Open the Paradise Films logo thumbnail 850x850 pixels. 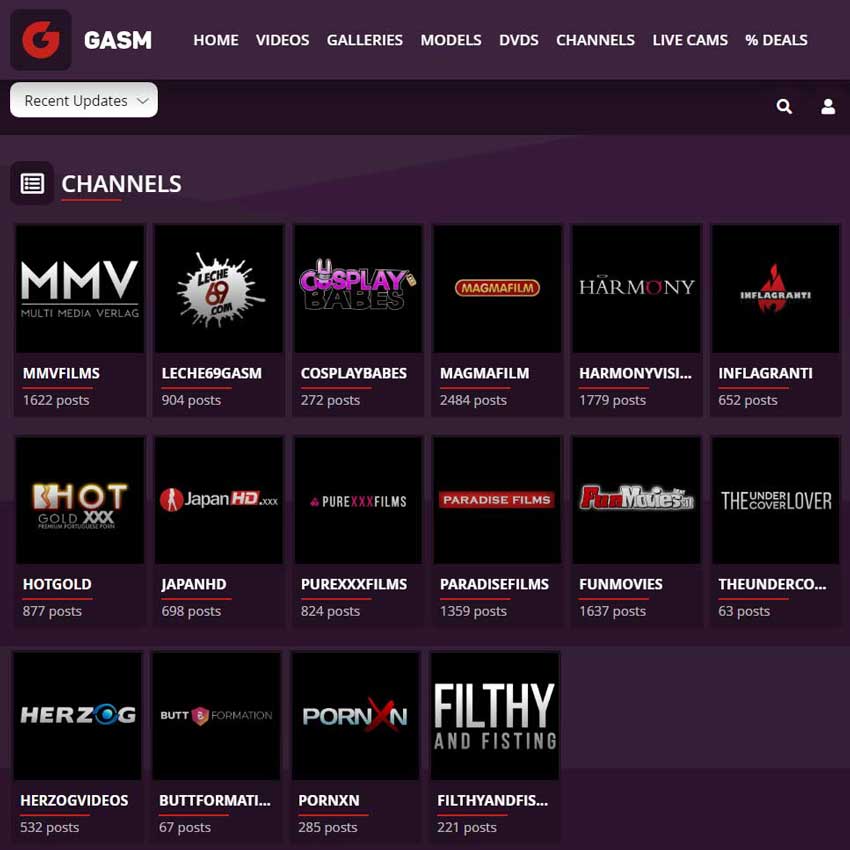click(497, 500)
